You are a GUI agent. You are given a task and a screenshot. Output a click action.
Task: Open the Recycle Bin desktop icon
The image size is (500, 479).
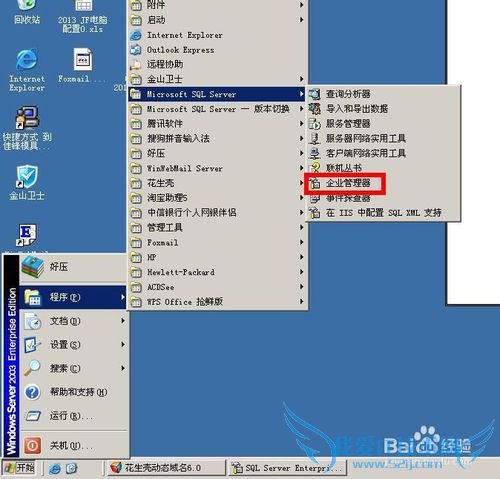pyautogui.click(x=27, y=12)
